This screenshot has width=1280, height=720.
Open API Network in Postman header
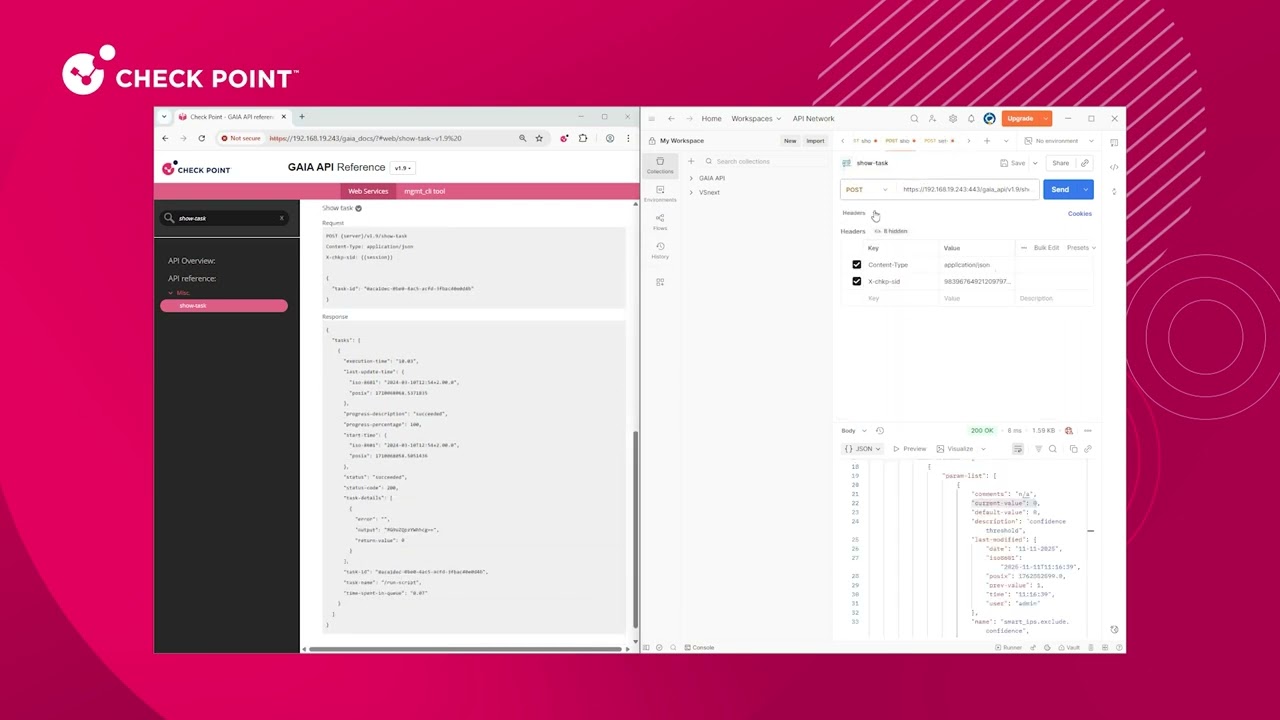[813, 119]
